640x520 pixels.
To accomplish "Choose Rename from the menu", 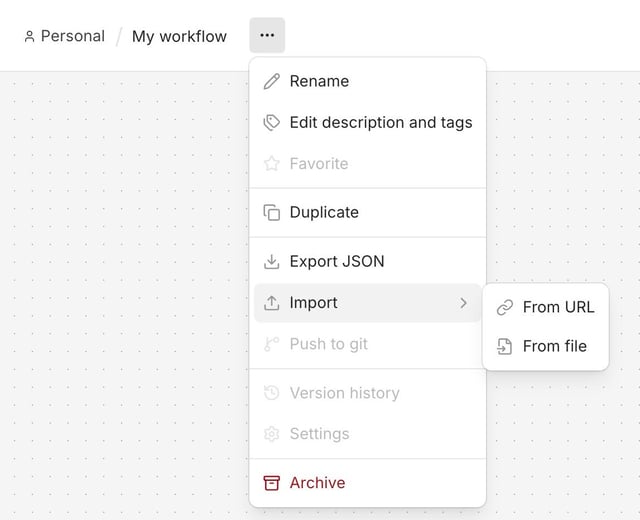I will tap(367, 81).
